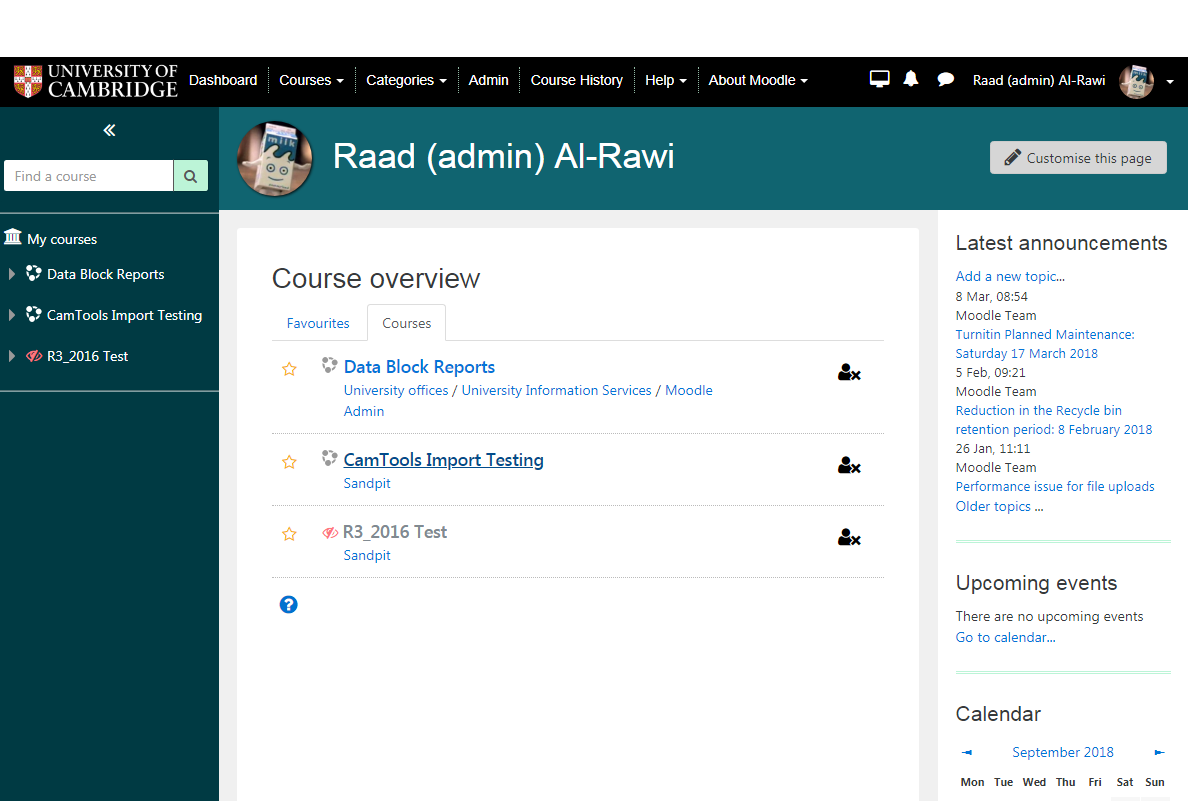Click the course icon next to Data Block Reports title

click(x=330, y=365)
